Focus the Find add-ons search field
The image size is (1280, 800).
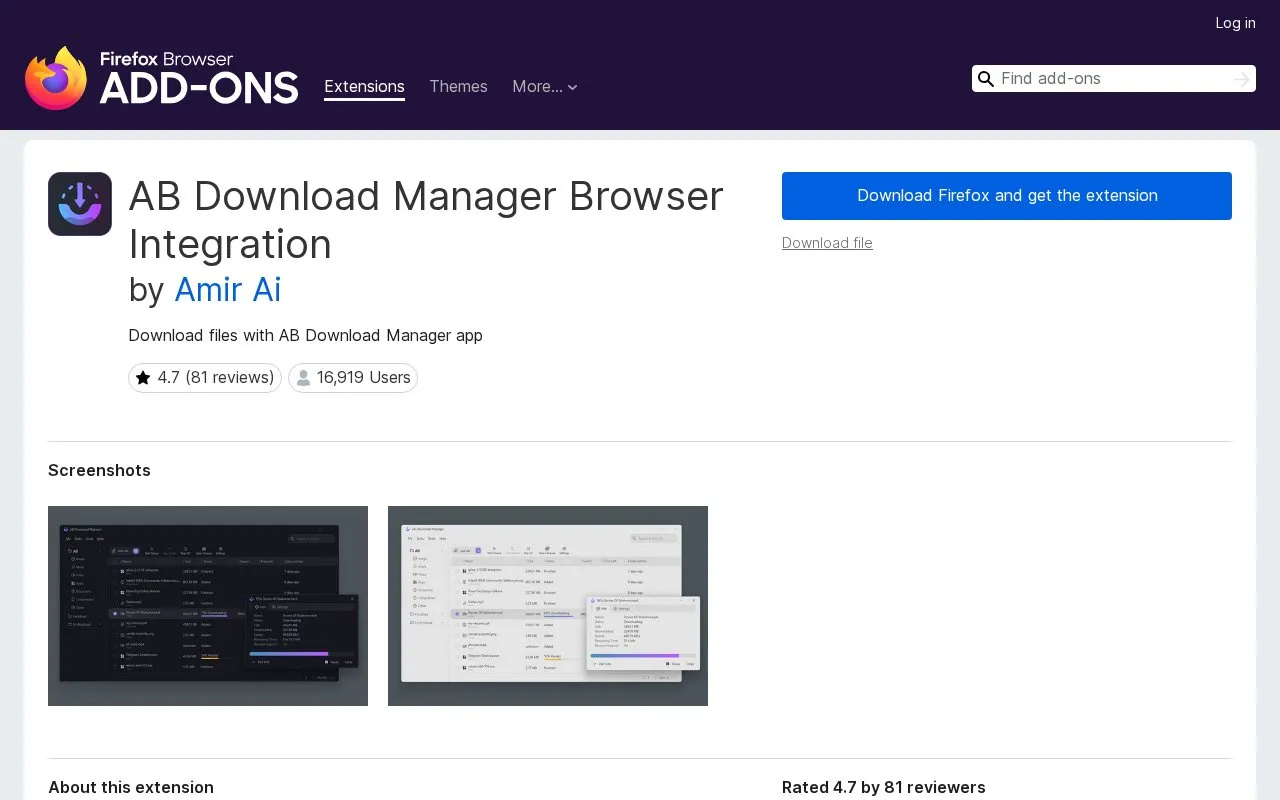[1113, 79]
